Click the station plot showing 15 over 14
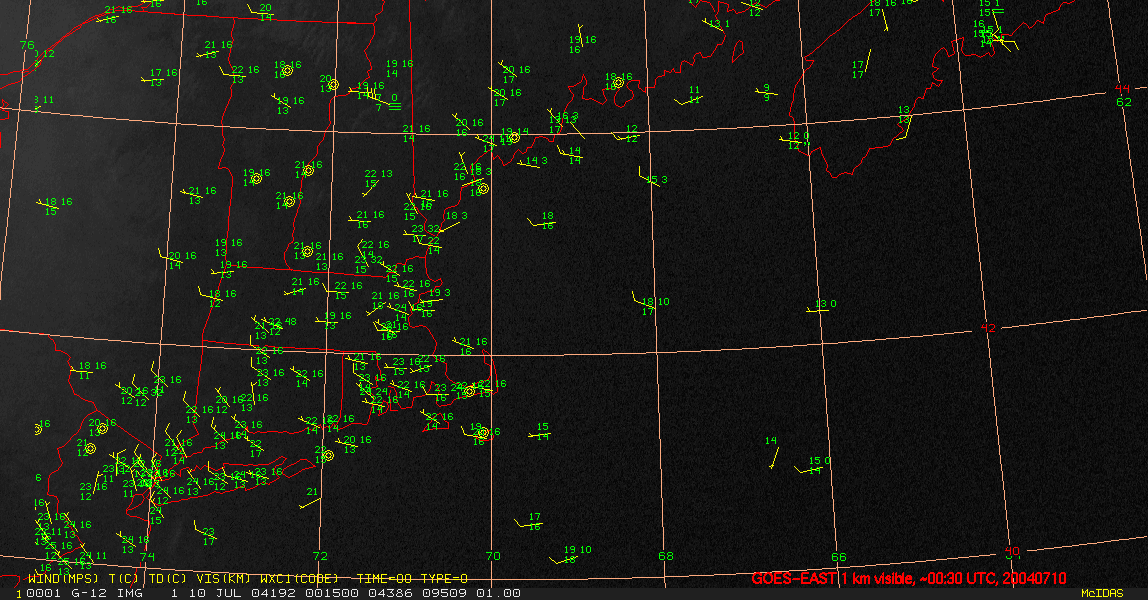1148x600 pixels. click(541, 432)
